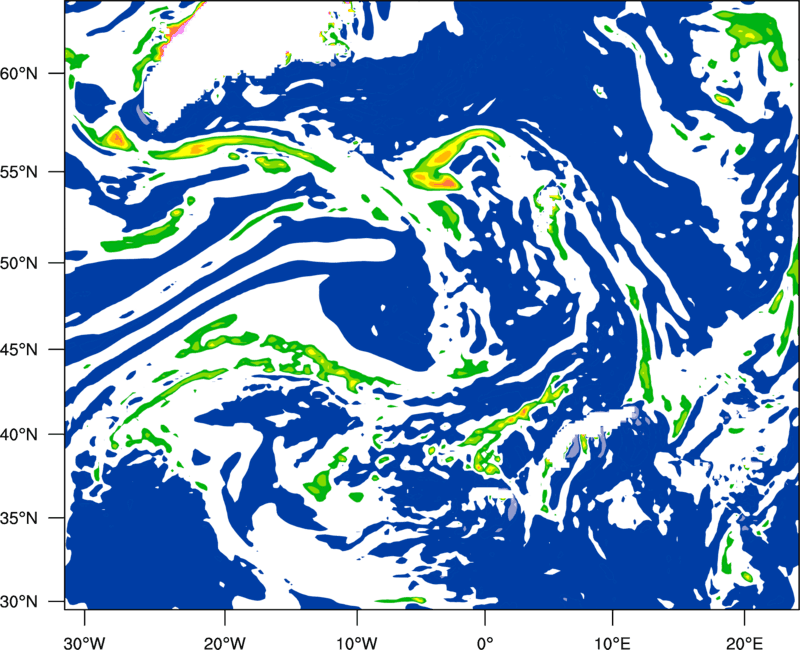Click the 50°N latitude label
Viewport: 800px width, 650px height.
(x=19, y=263)
